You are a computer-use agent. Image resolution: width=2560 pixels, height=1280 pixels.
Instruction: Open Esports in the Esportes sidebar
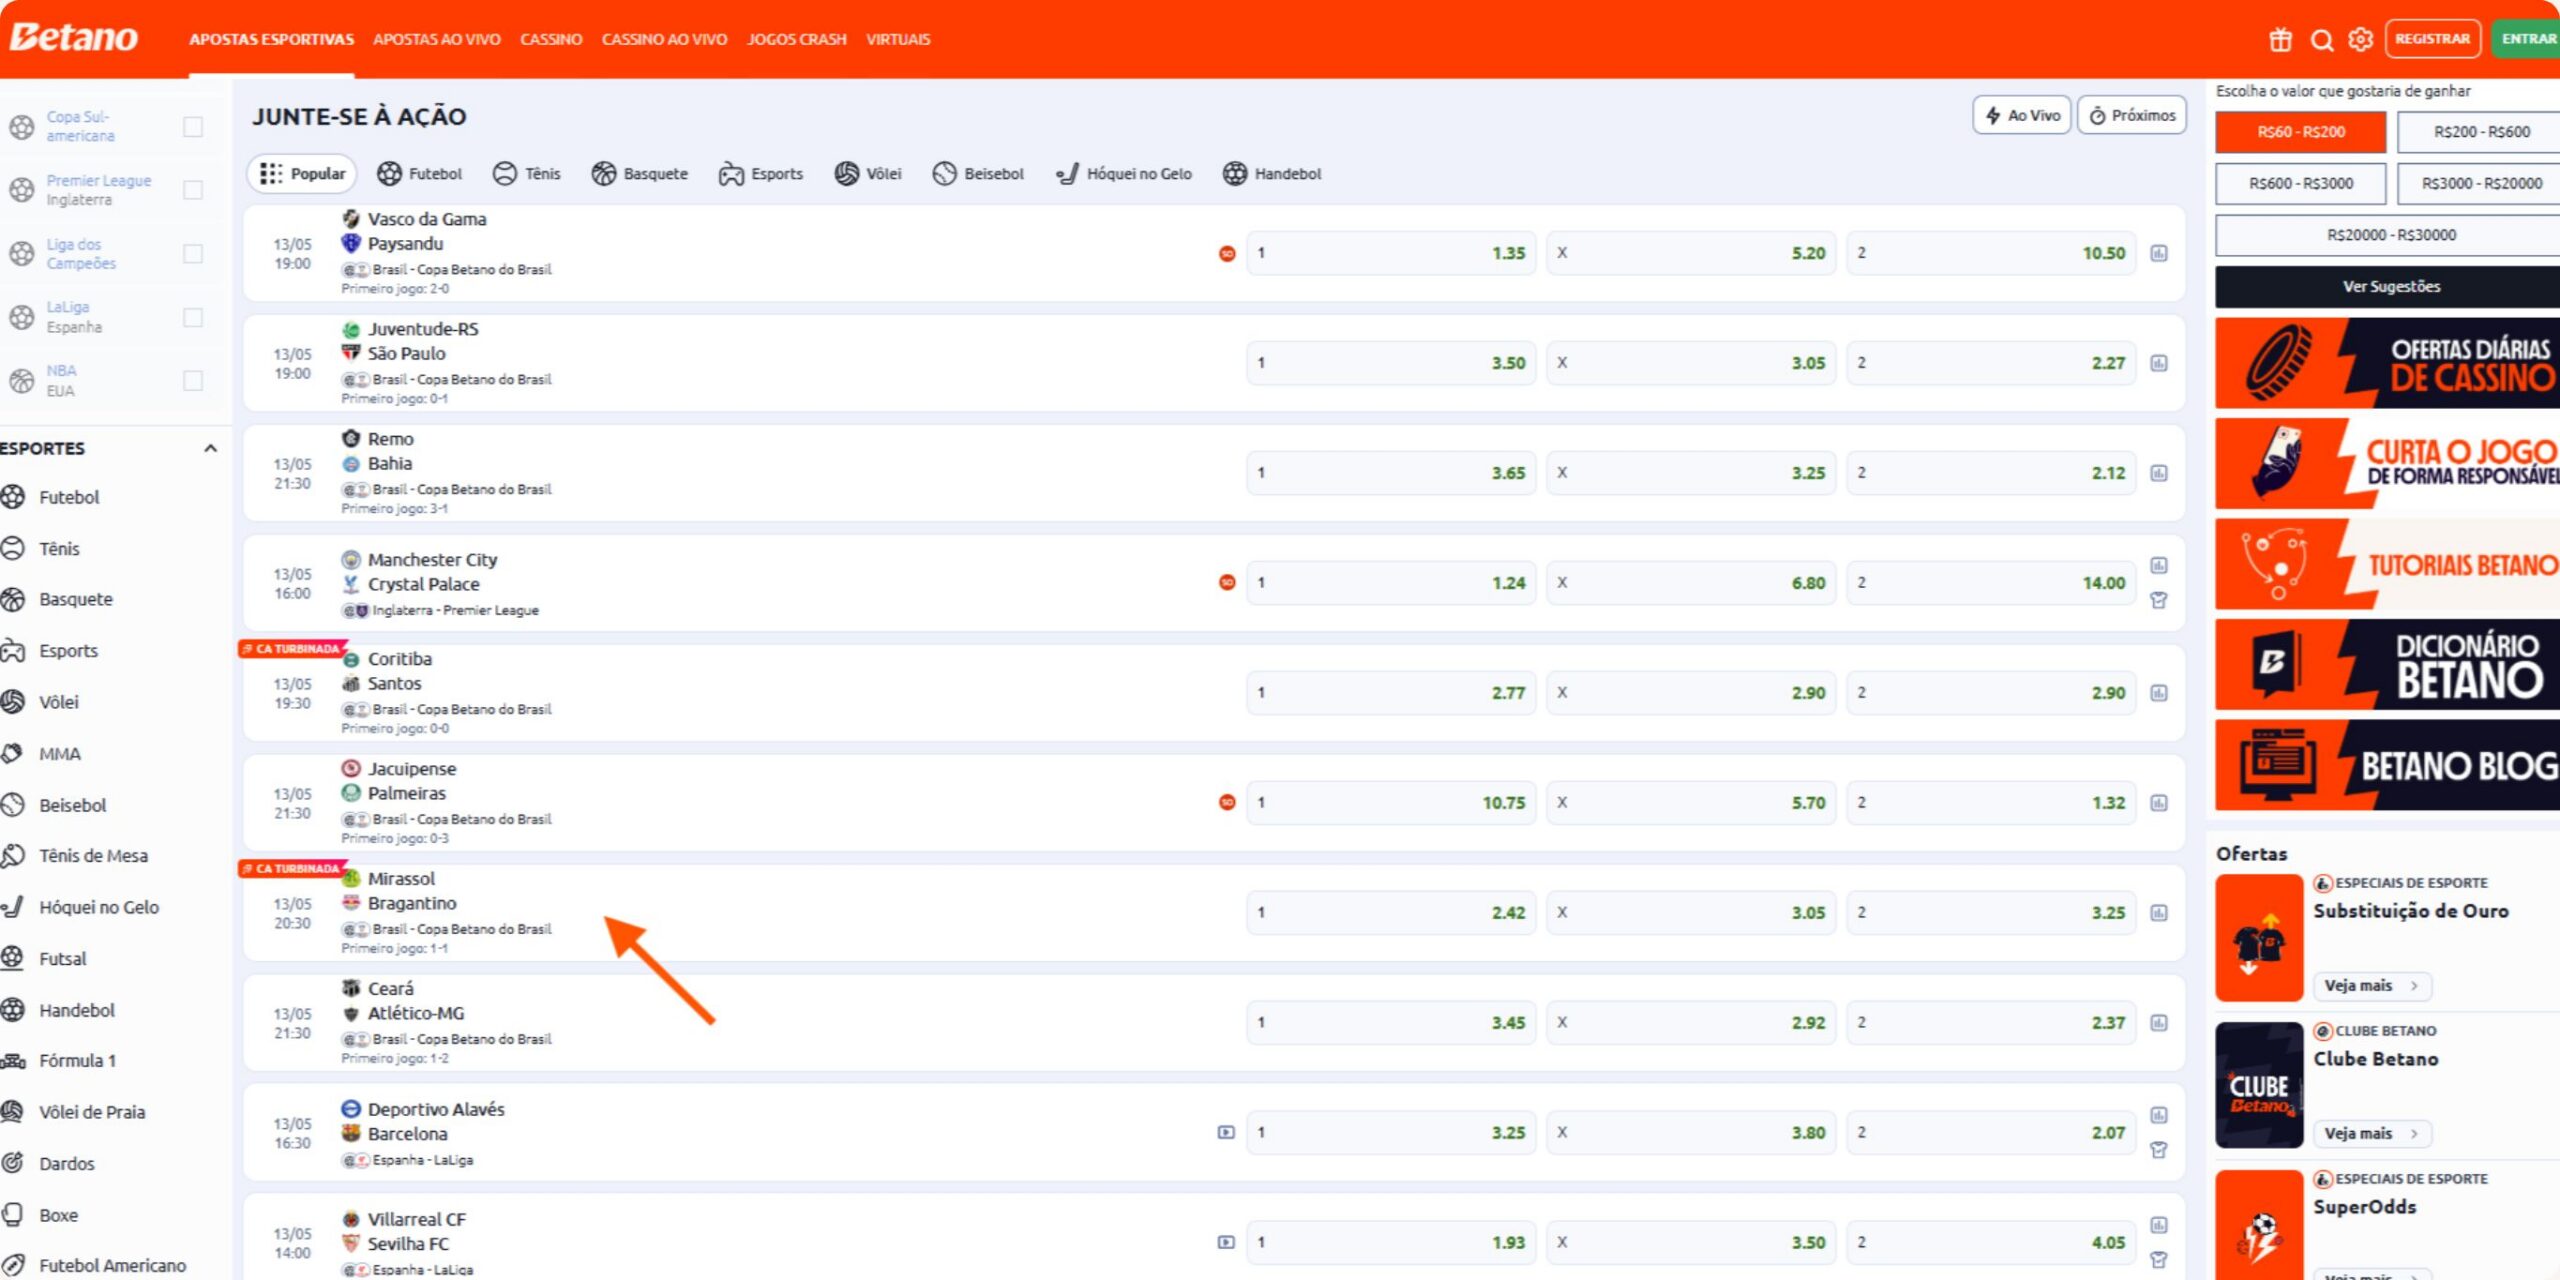point(68,651)
